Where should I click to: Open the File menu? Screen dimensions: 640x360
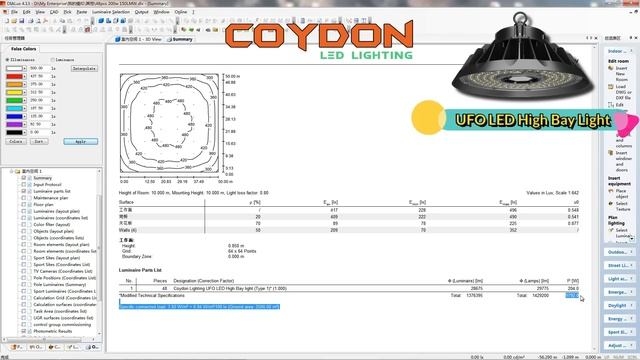(14, 12)
